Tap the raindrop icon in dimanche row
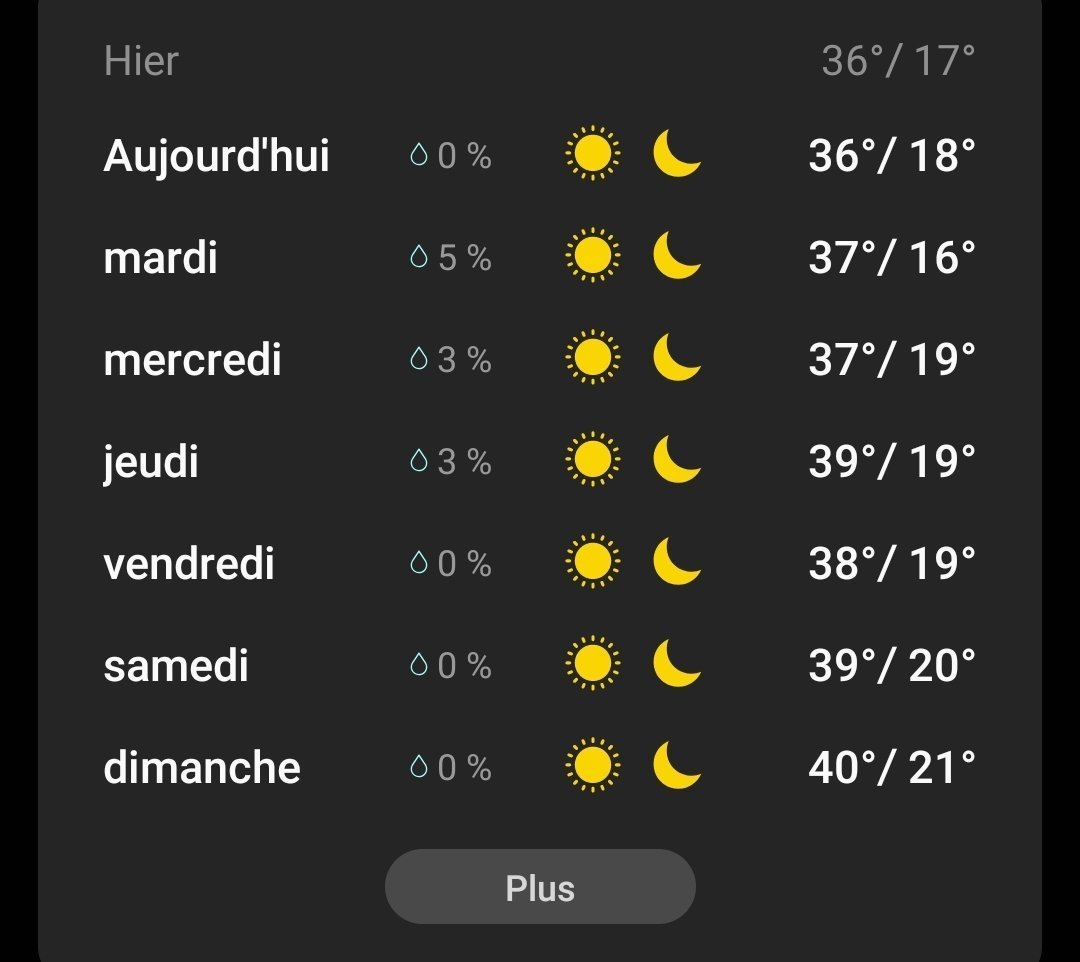Screen dimensions: 1080x962 [x=419, y=766]
